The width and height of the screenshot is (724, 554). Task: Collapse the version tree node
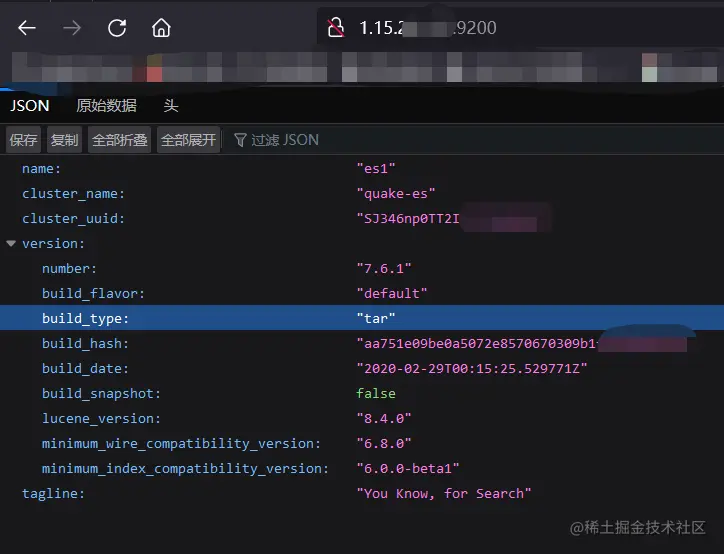[x=11, y=243]
